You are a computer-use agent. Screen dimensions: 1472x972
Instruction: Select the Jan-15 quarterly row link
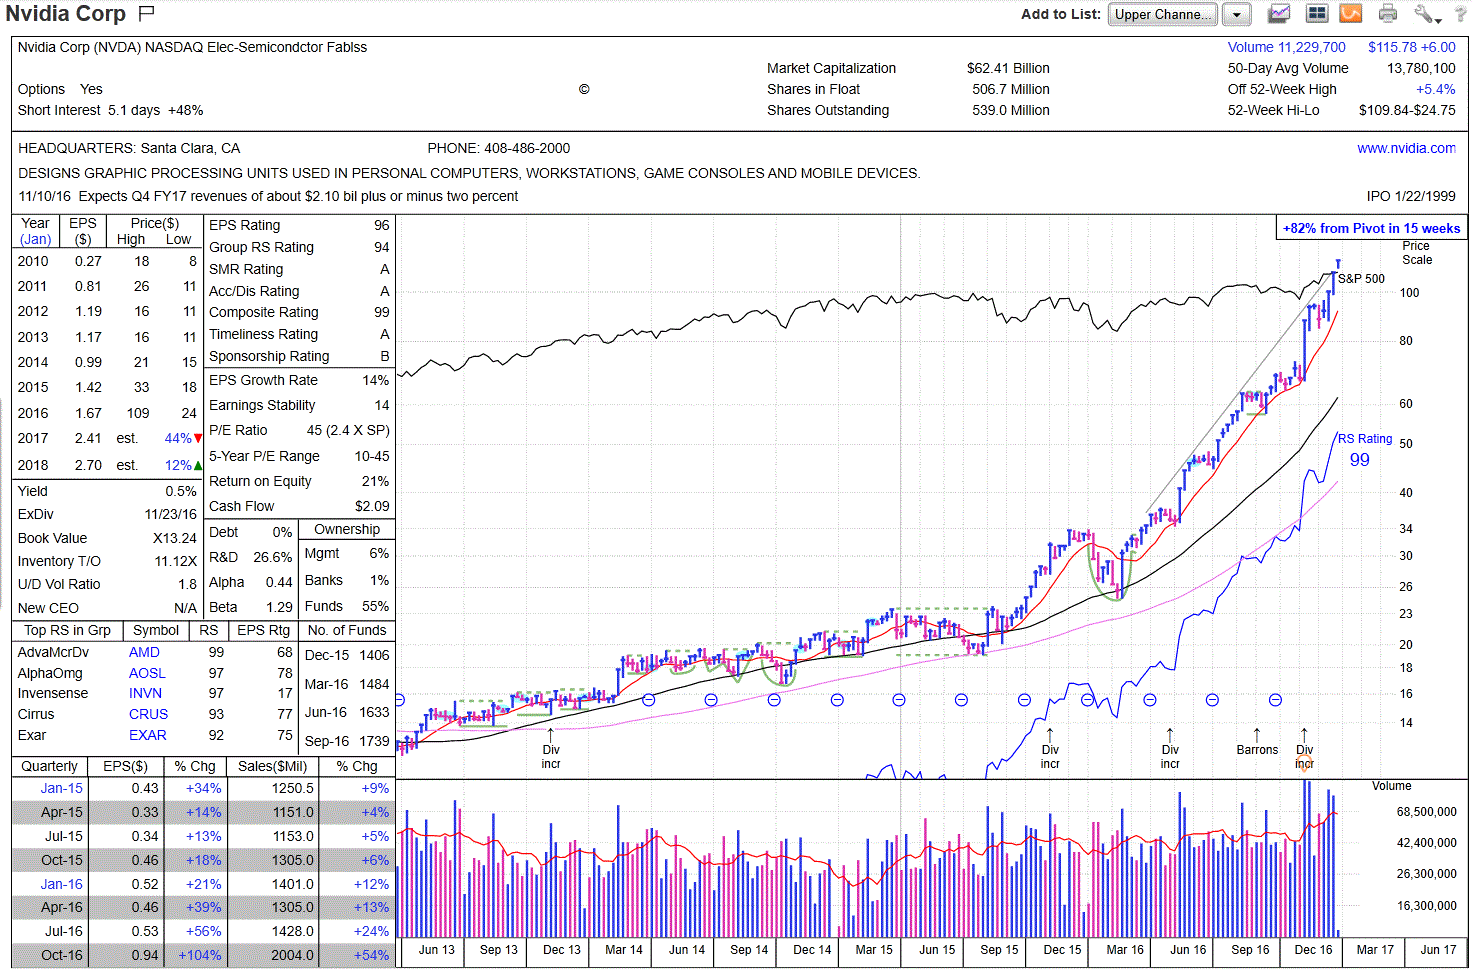tap(61, 788)
